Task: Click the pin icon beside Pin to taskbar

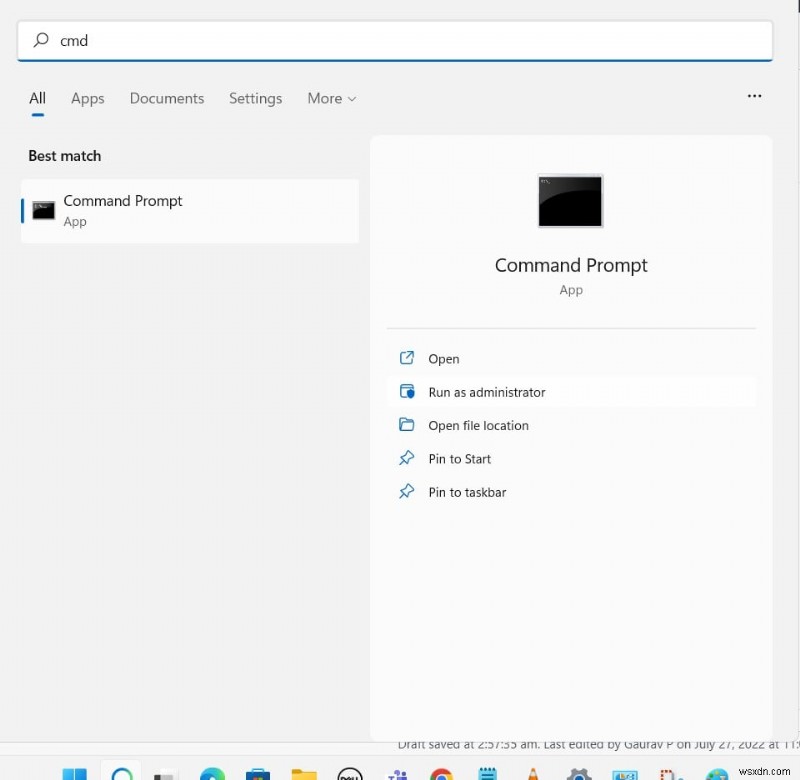Action: tap(407, 492)
